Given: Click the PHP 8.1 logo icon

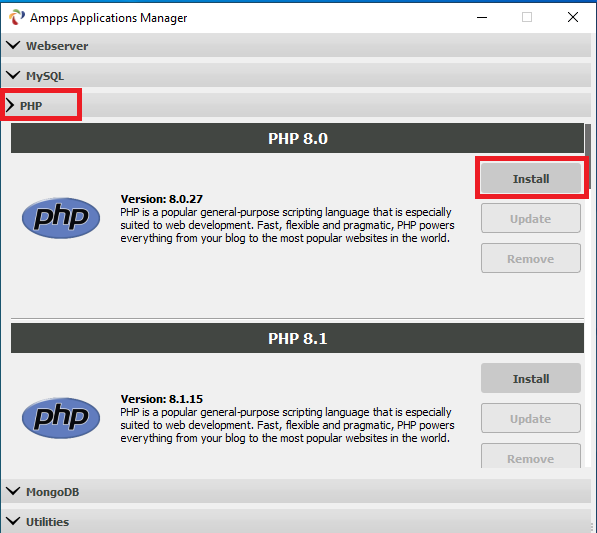Looking at the screenshot, I should (x=61, y=418).
